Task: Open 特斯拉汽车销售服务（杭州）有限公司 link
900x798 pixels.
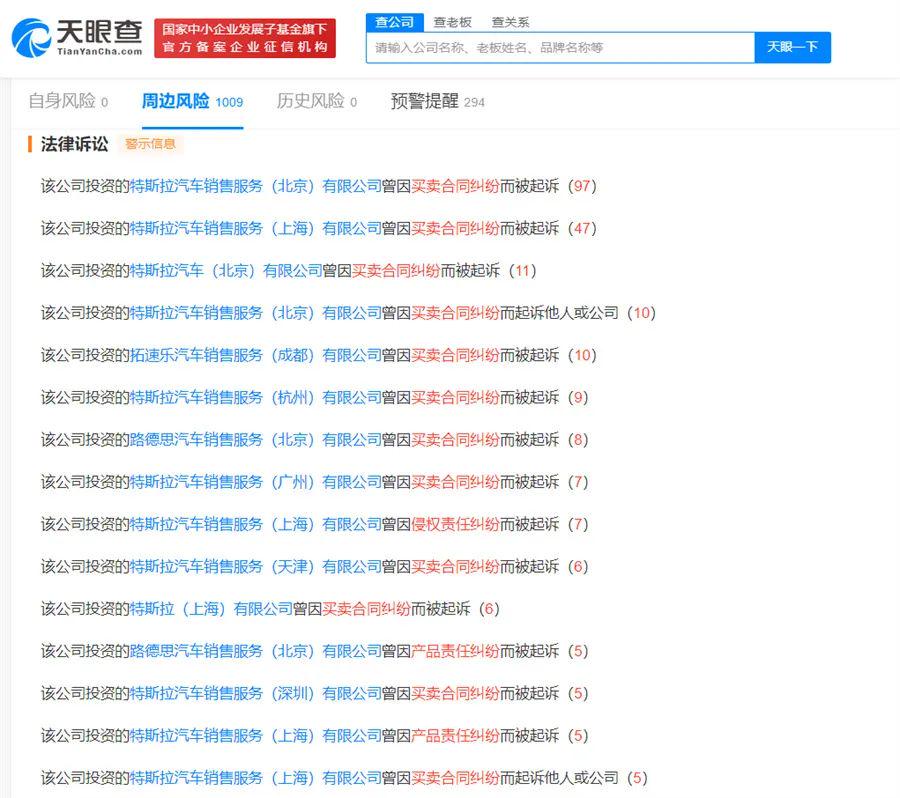Action: point(255,397)
